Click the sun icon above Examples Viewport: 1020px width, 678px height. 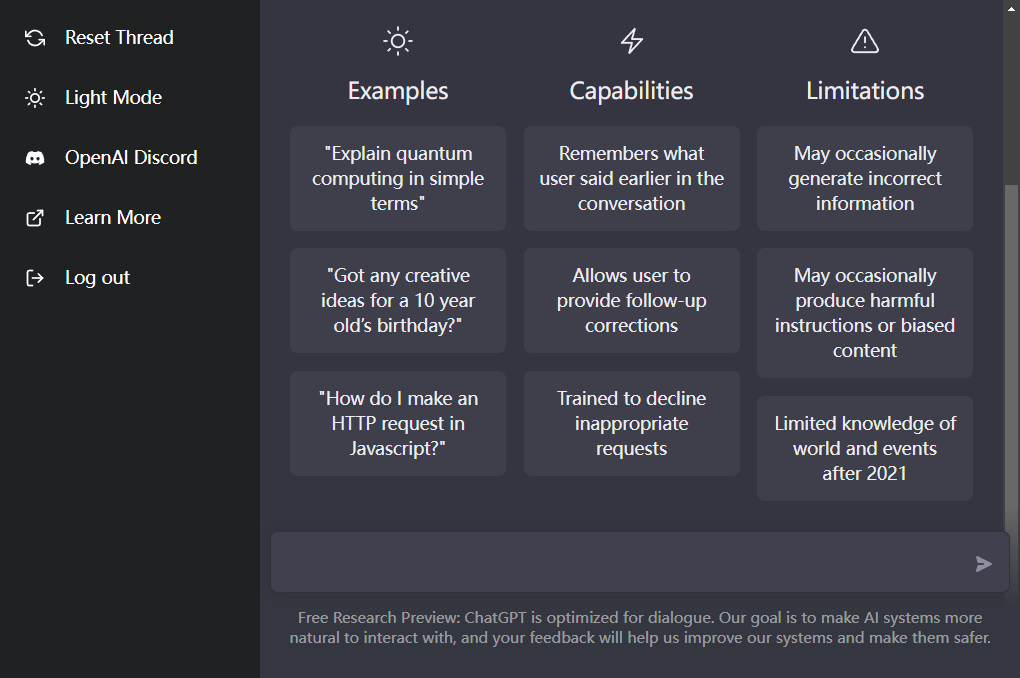coord(398,41)
